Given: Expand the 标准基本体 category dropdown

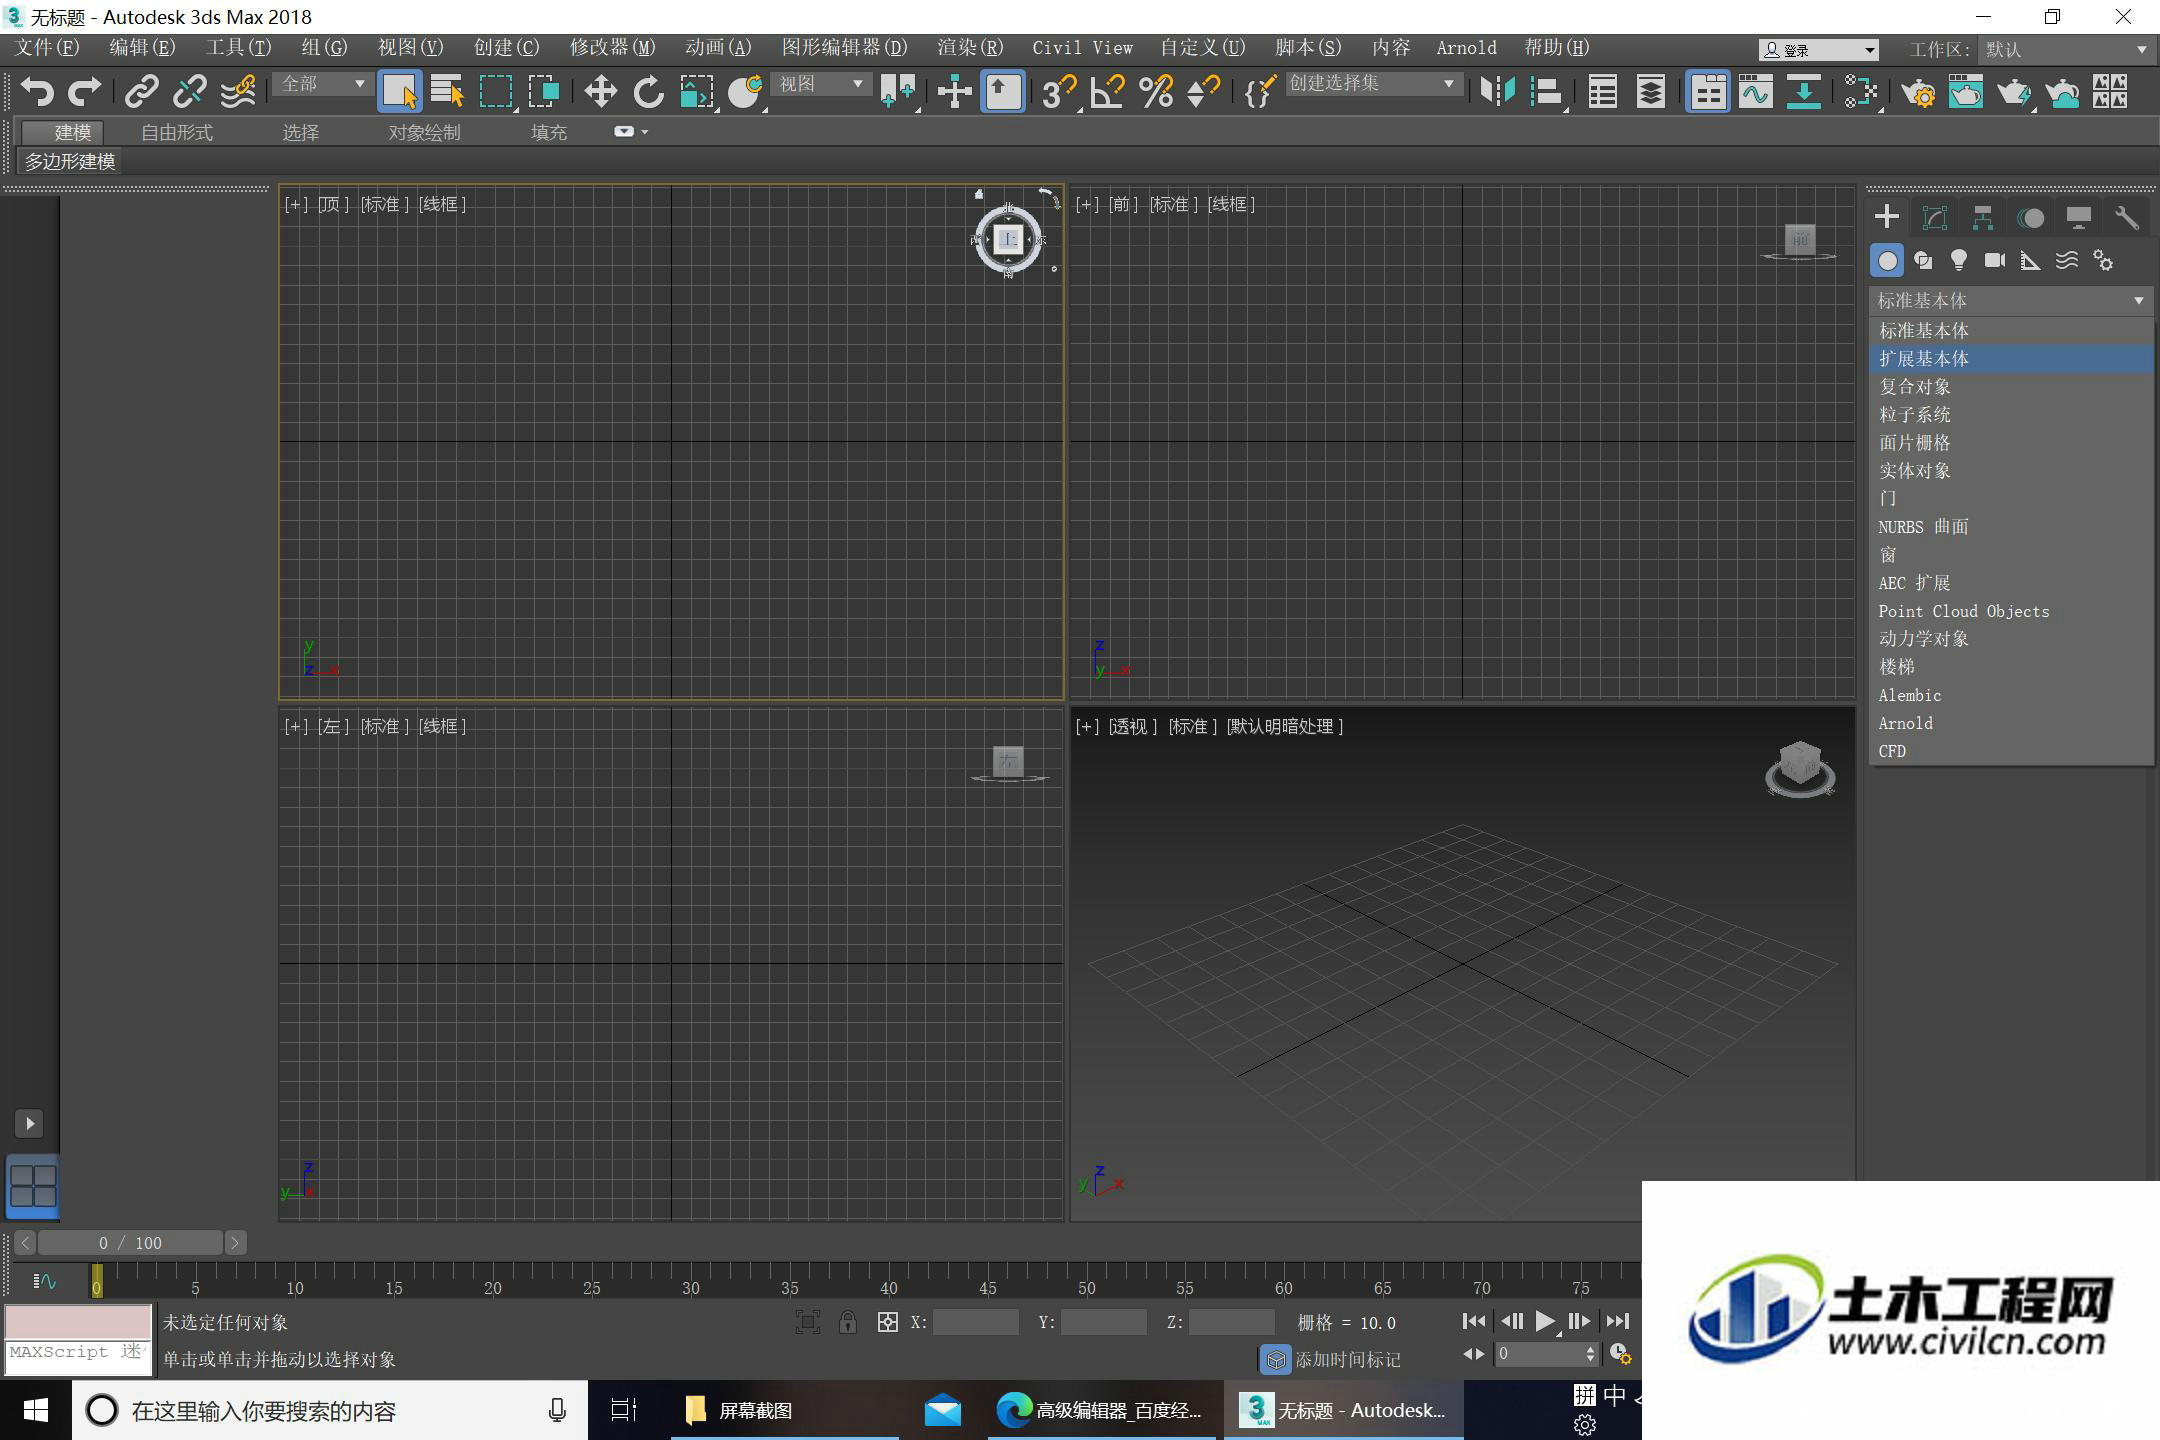Looking at the screenshot, I should coord(2010,300).
